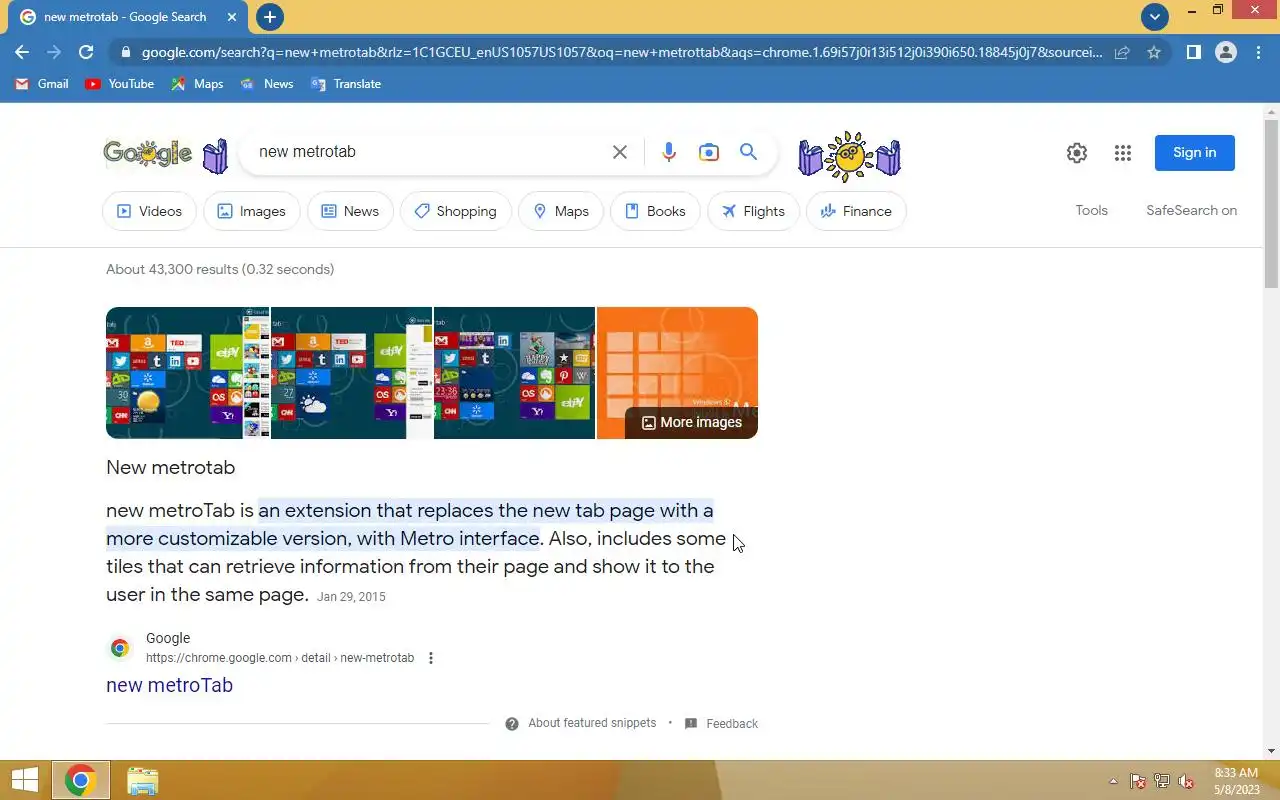The height and width of the screenshot is (800, 1280).
Task: Click the Action Center flag tray icon
Action: click(x=1138, y=782)
